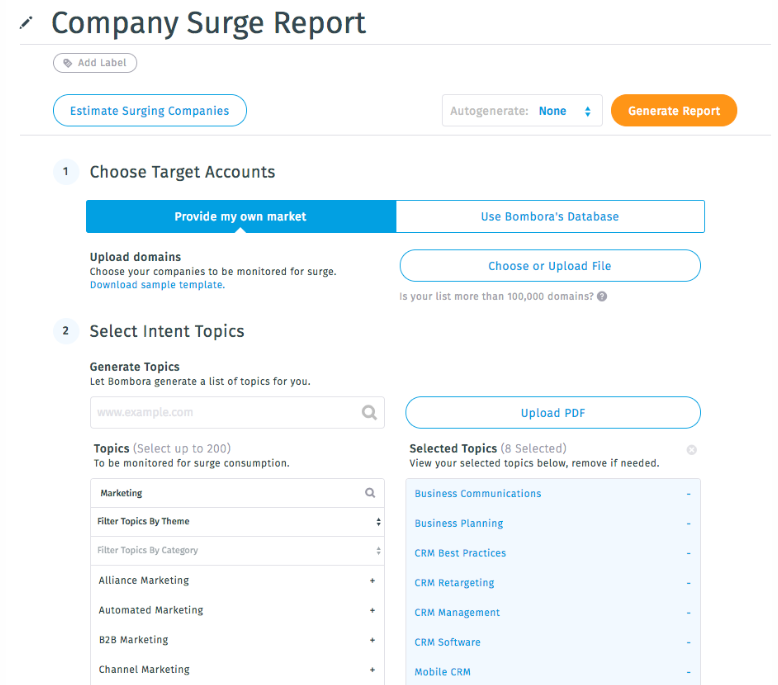This screenshot has width=778, height=685.
Task: Click the pencil edit icon beside report title
Action: coord(26,23)
